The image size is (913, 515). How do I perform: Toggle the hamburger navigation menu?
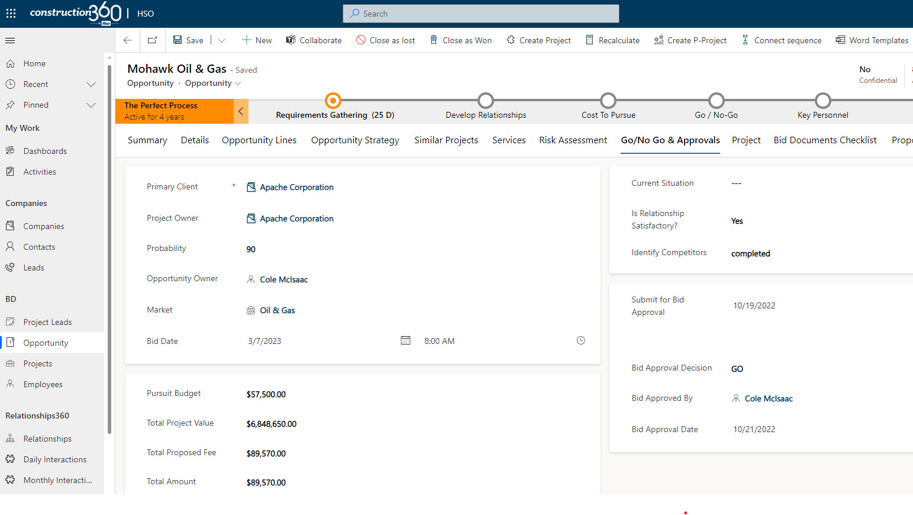coord(10,40)
